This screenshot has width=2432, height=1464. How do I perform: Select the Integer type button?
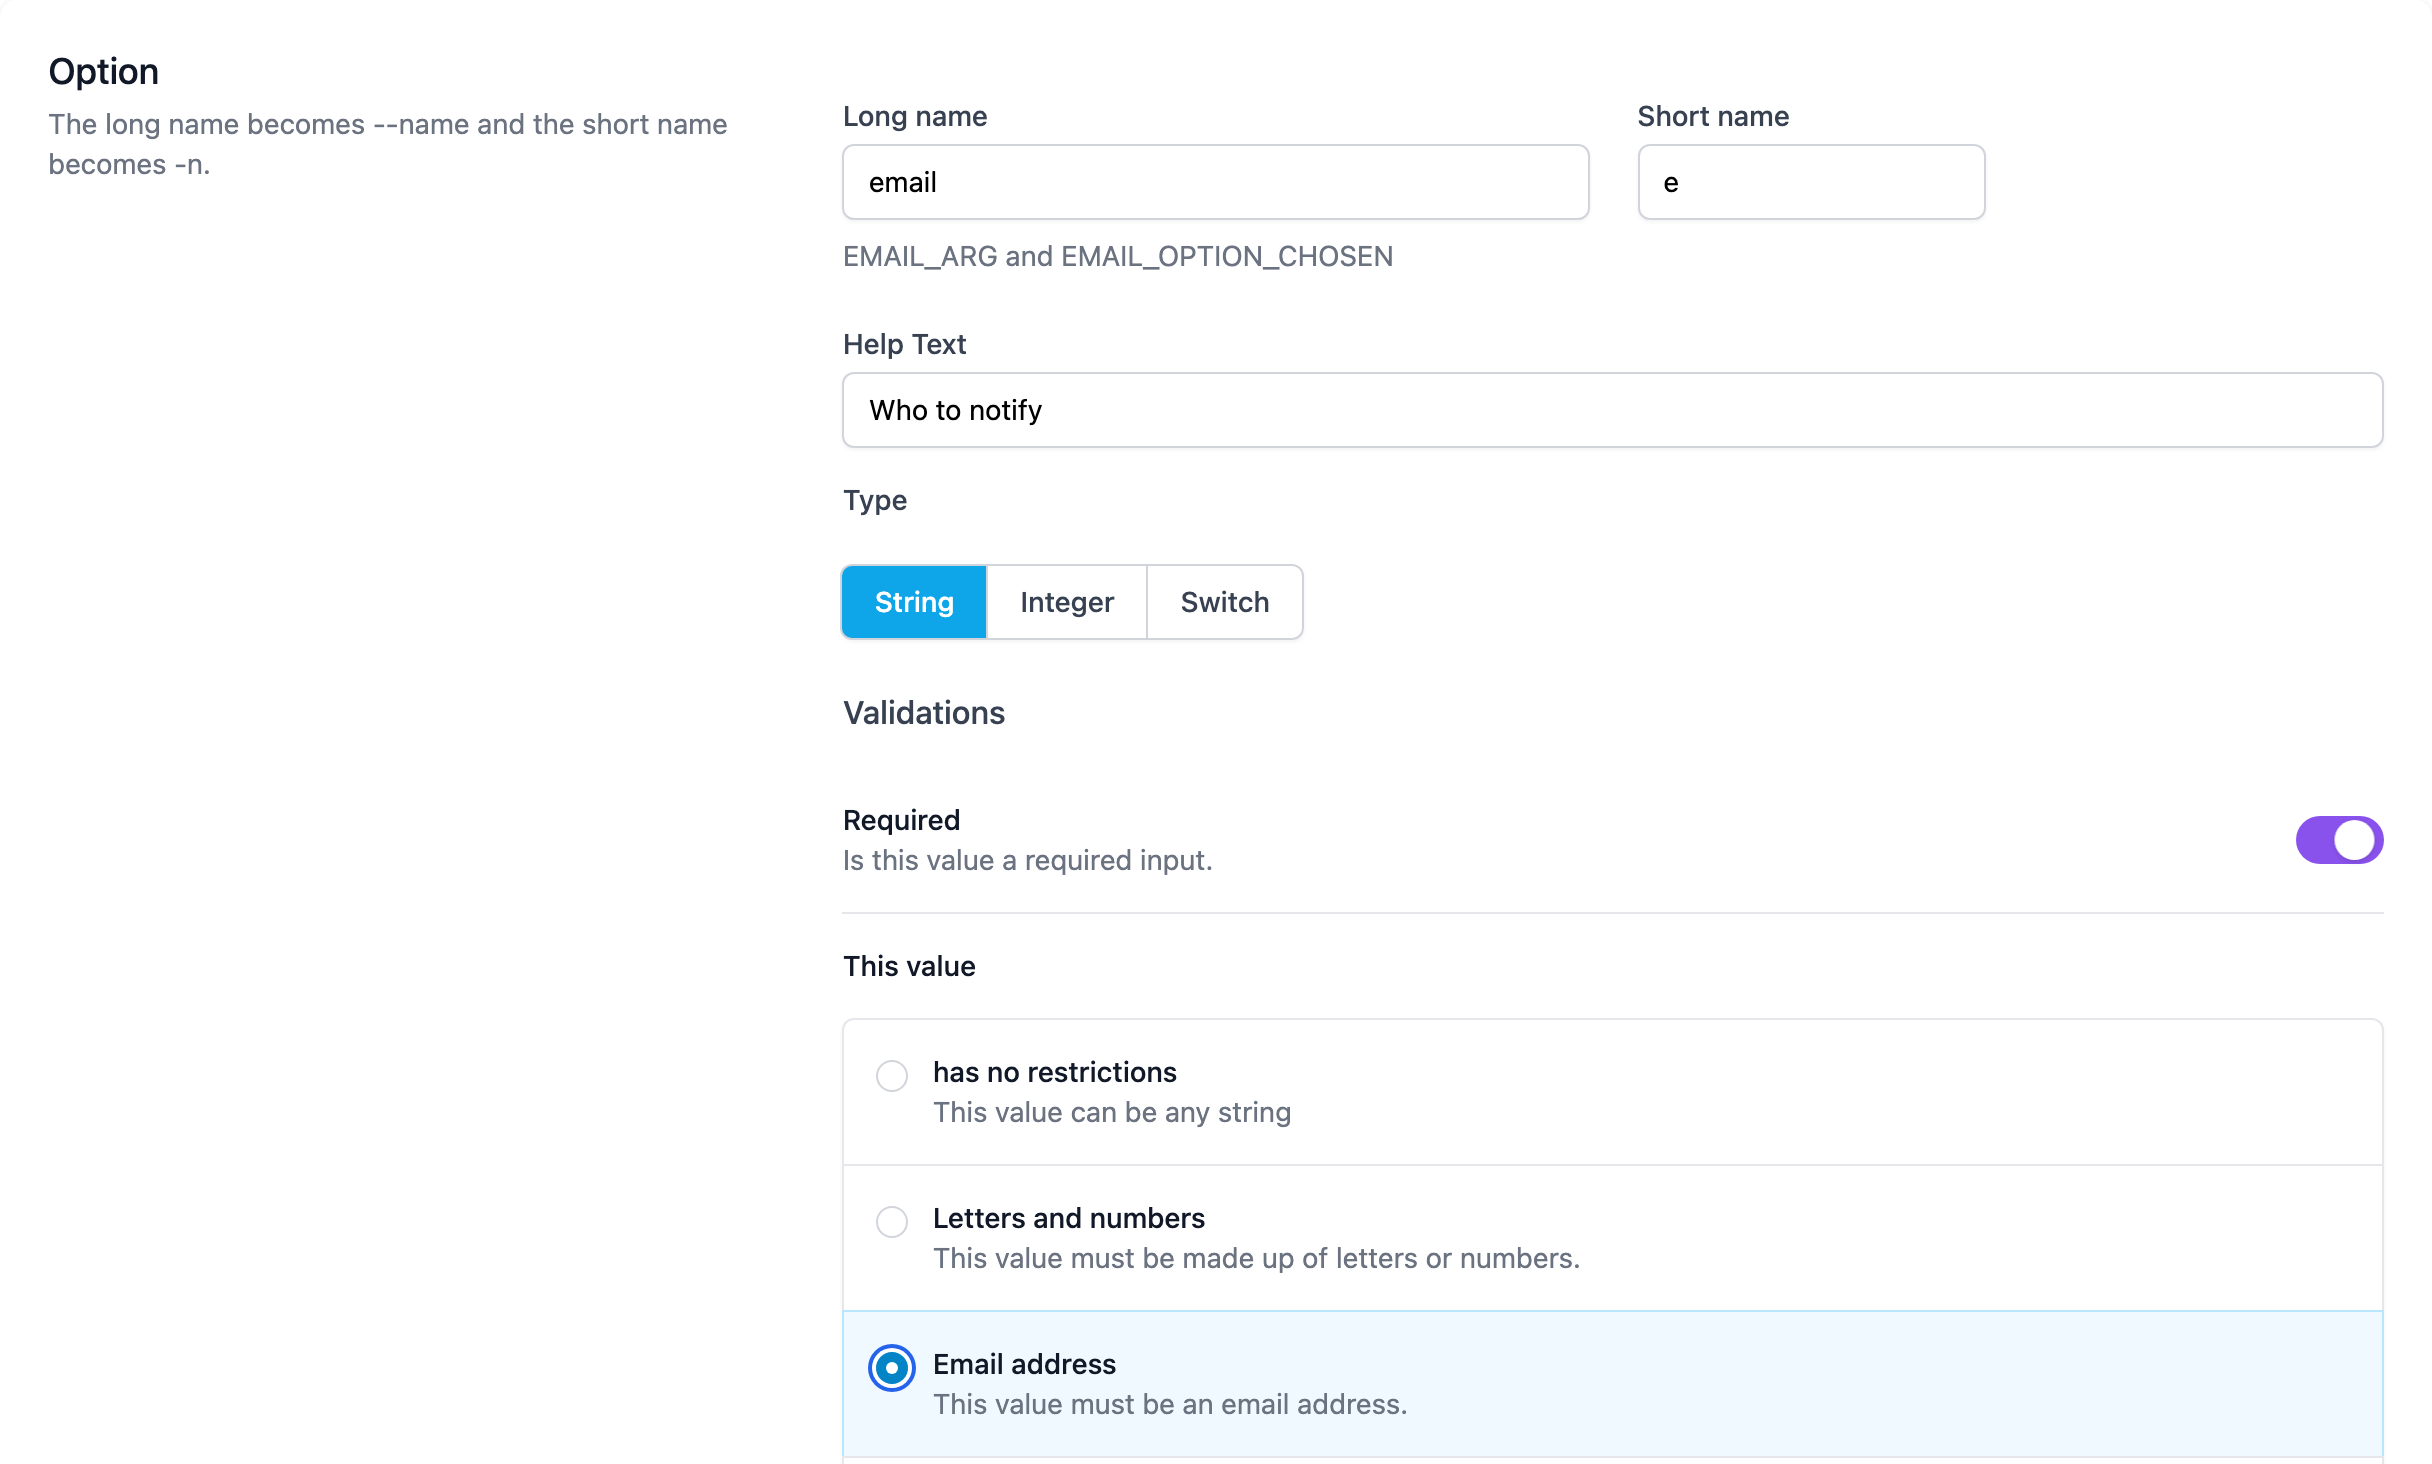[x=1066, y=602]
